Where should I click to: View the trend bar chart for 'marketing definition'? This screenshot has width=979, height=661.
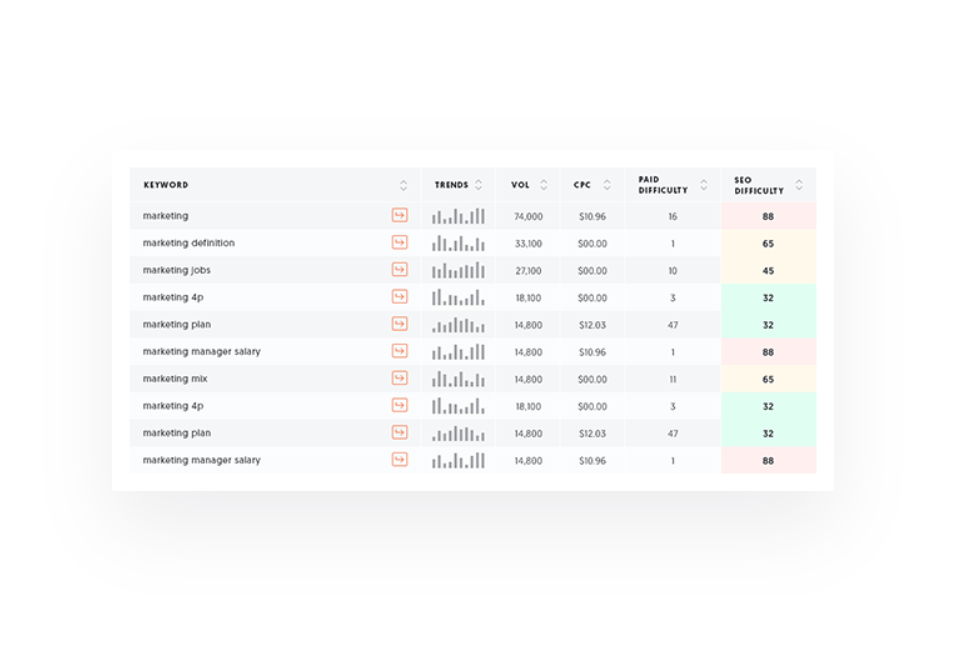458,243
